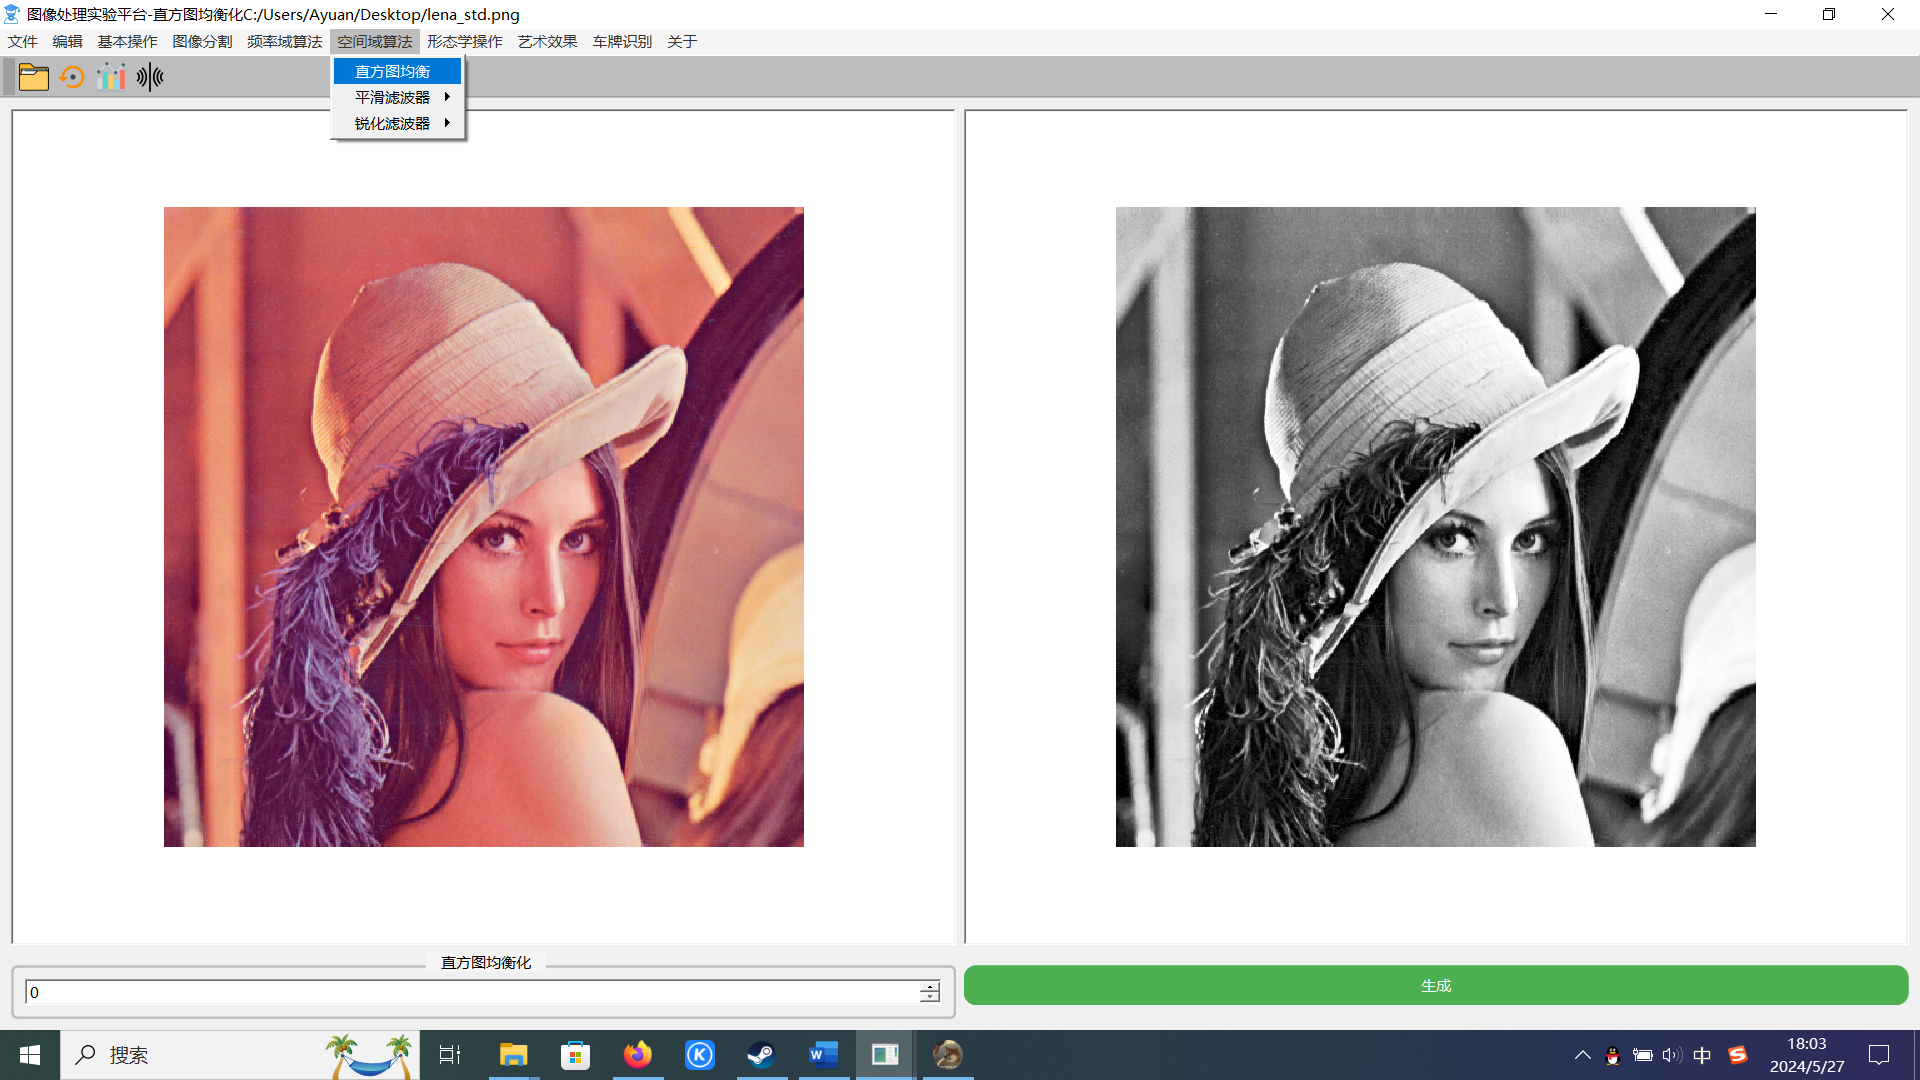1920x1080 pixels.
Task: Open the 形态学操作 menu
Action: (464, 41)
